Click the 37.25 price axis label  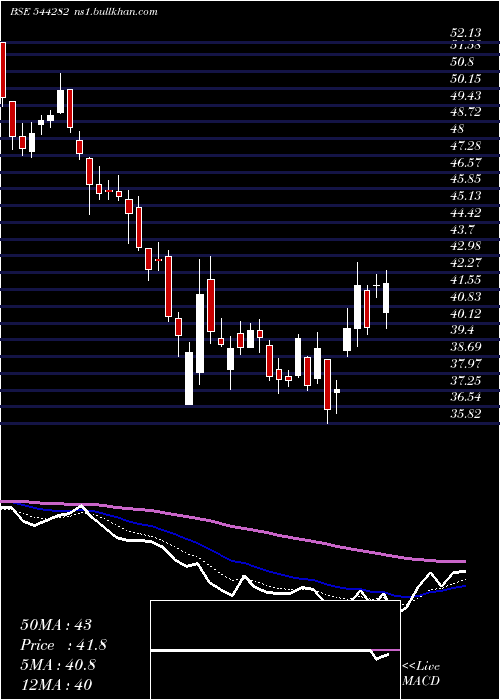click(x=466, y=380)
